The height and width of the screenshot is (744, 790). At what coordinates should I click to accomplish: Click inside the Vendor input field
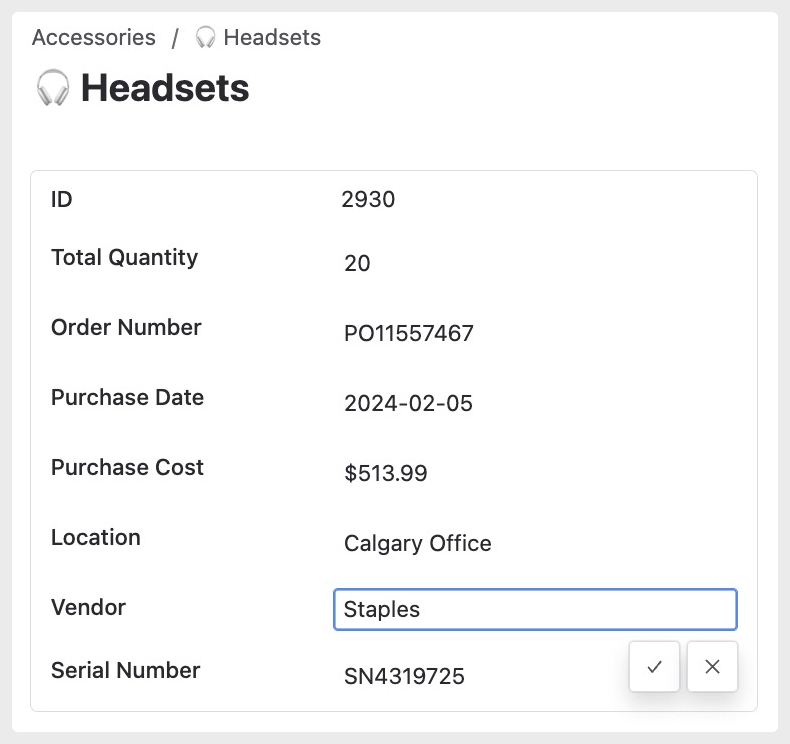tap(535, 609)
